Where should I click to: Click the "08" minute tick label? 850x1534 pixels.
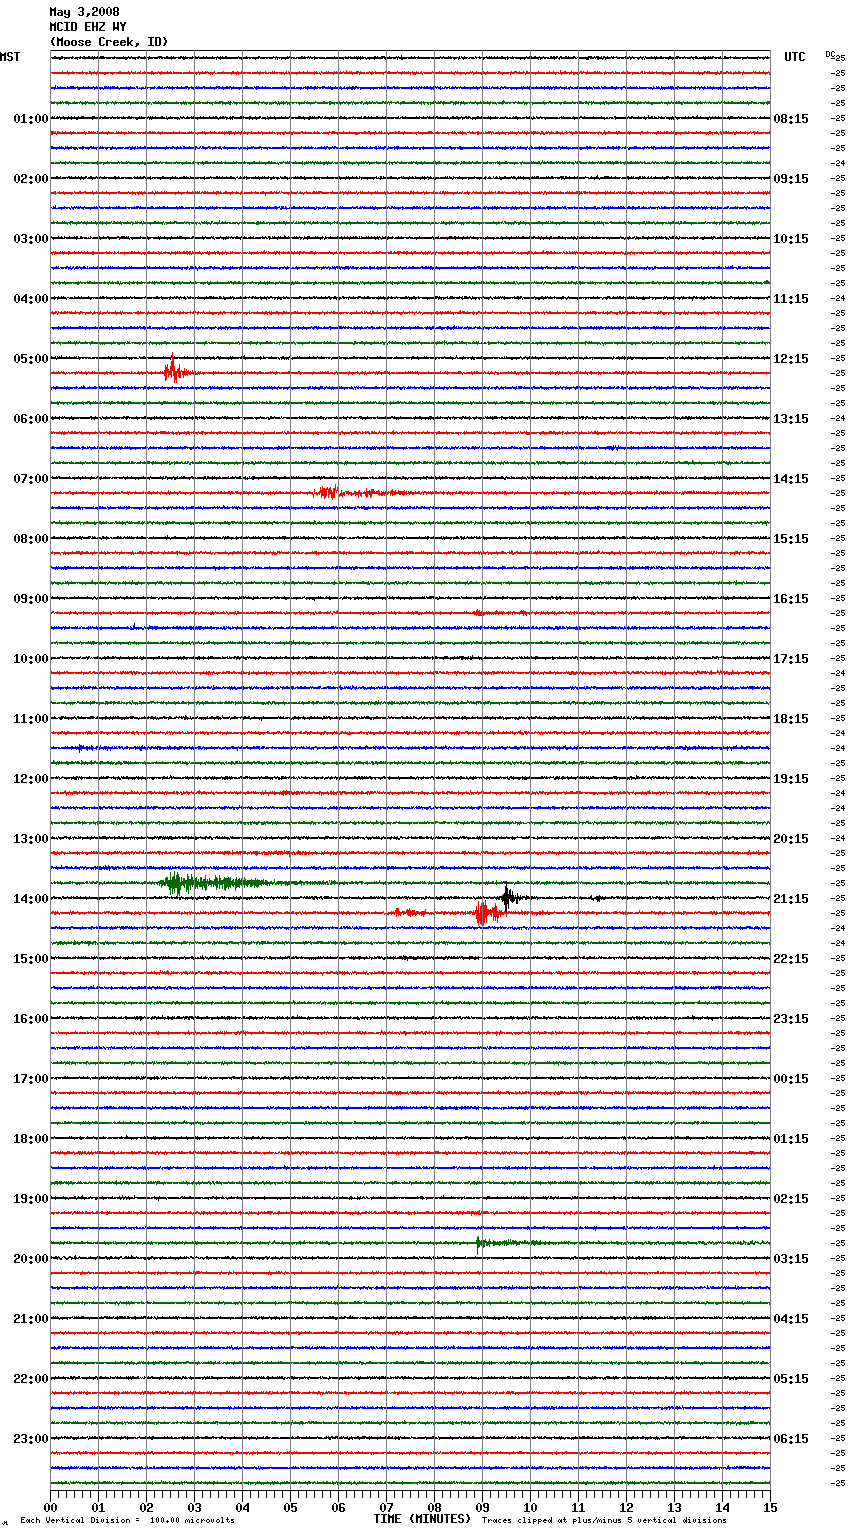coord(435,1507)
